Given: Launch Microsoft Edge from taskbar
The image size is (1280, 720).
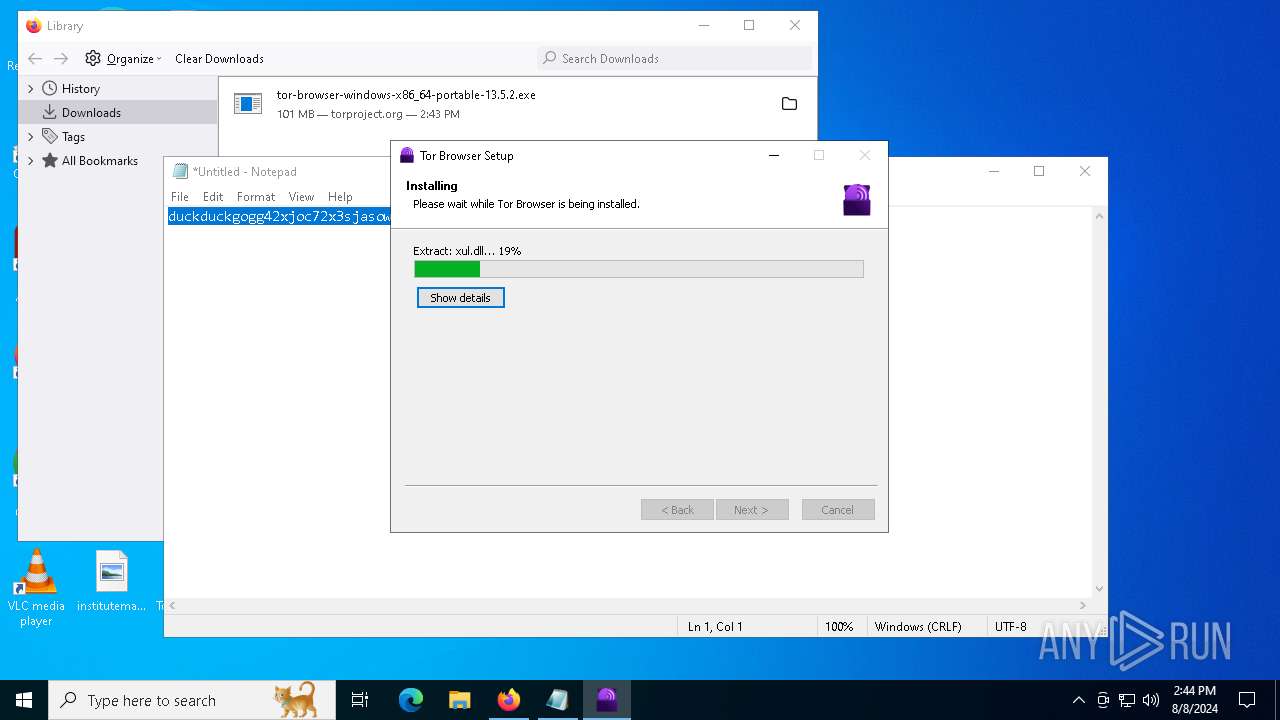Looking at the screenshot, I should click(411, 700).
